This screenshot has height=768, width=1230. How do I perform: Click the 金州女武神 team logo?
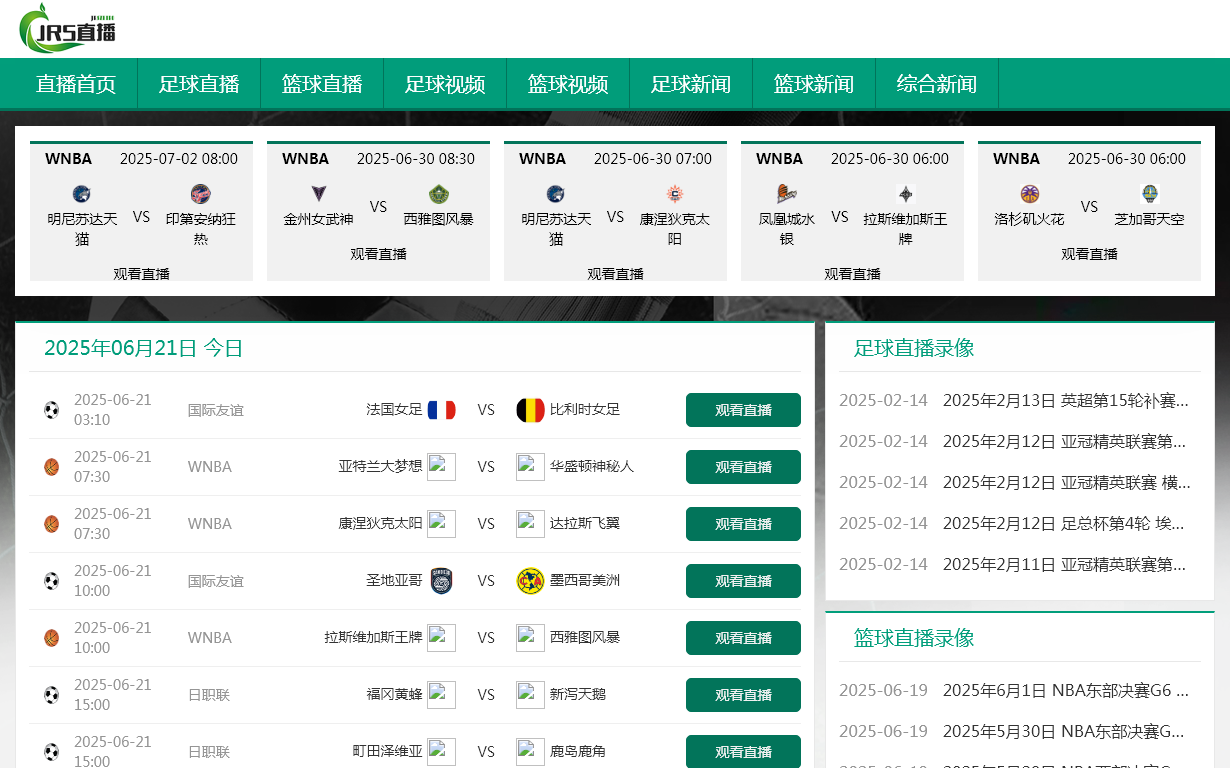[x=319, y=194]
